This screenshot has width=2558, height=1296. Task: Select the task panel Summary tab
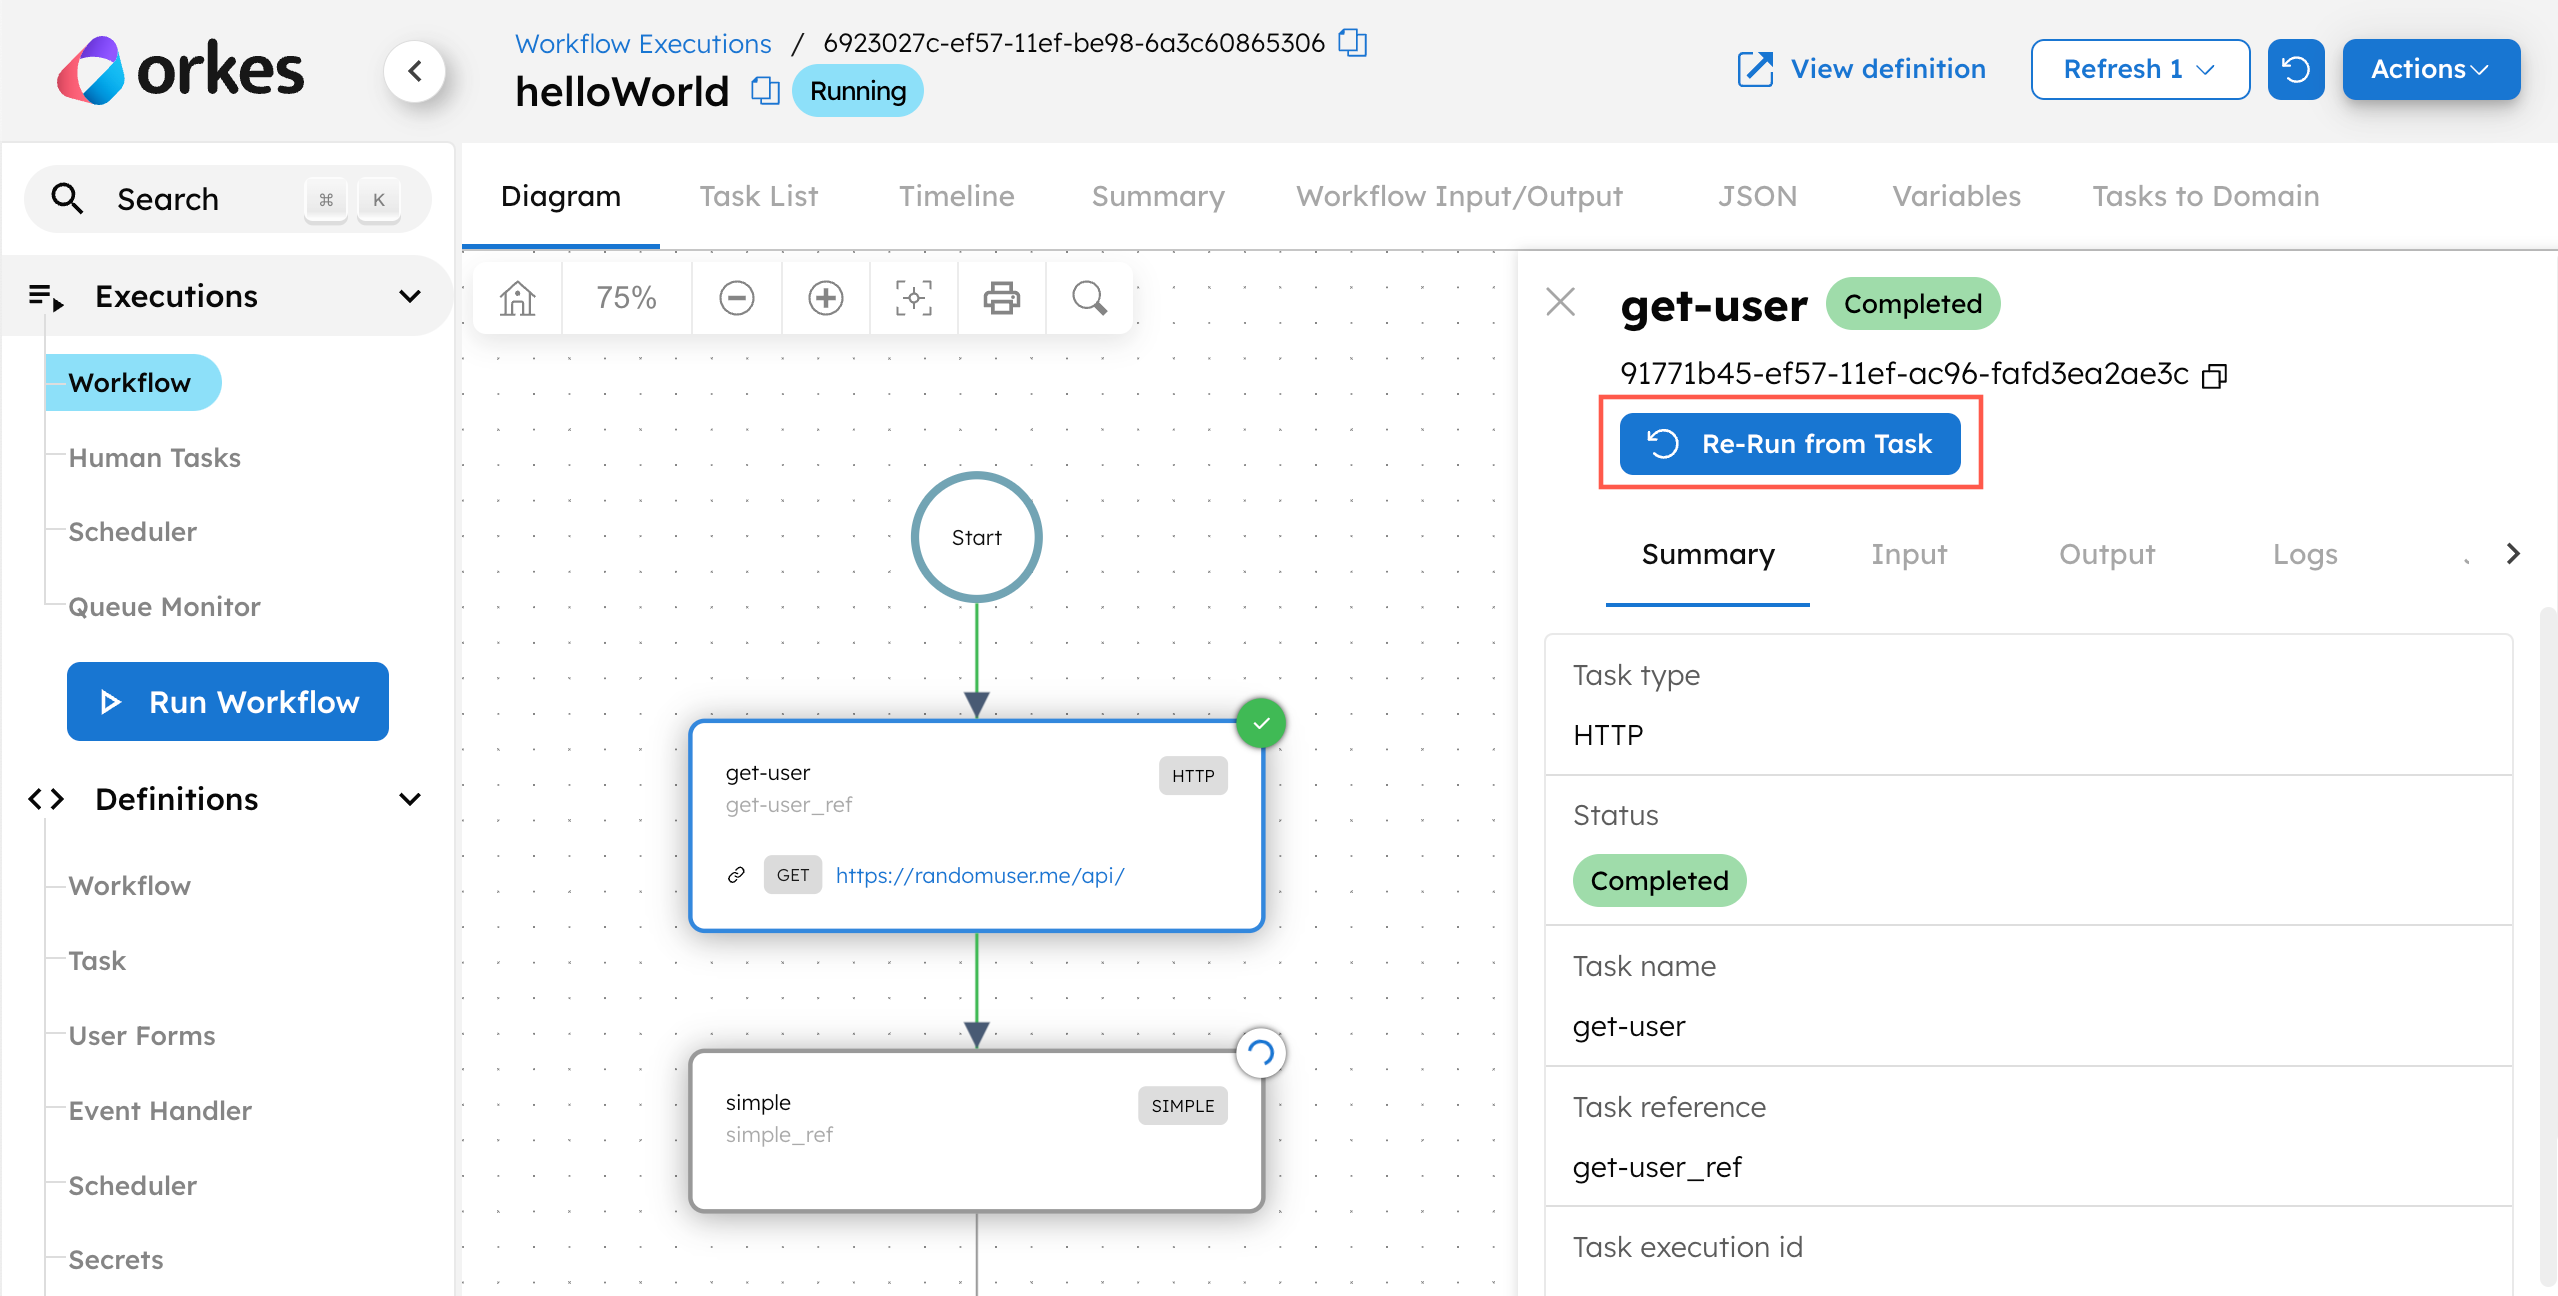click(1708, 554)
